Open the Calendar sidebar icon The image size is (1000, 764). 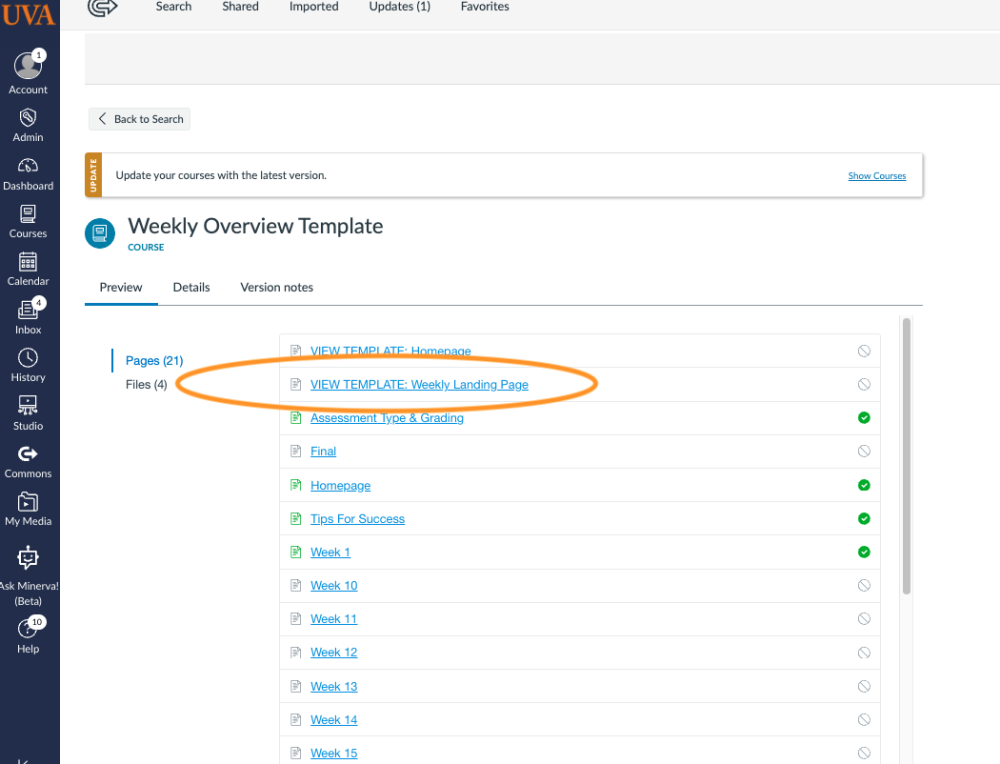pos(28,261)
